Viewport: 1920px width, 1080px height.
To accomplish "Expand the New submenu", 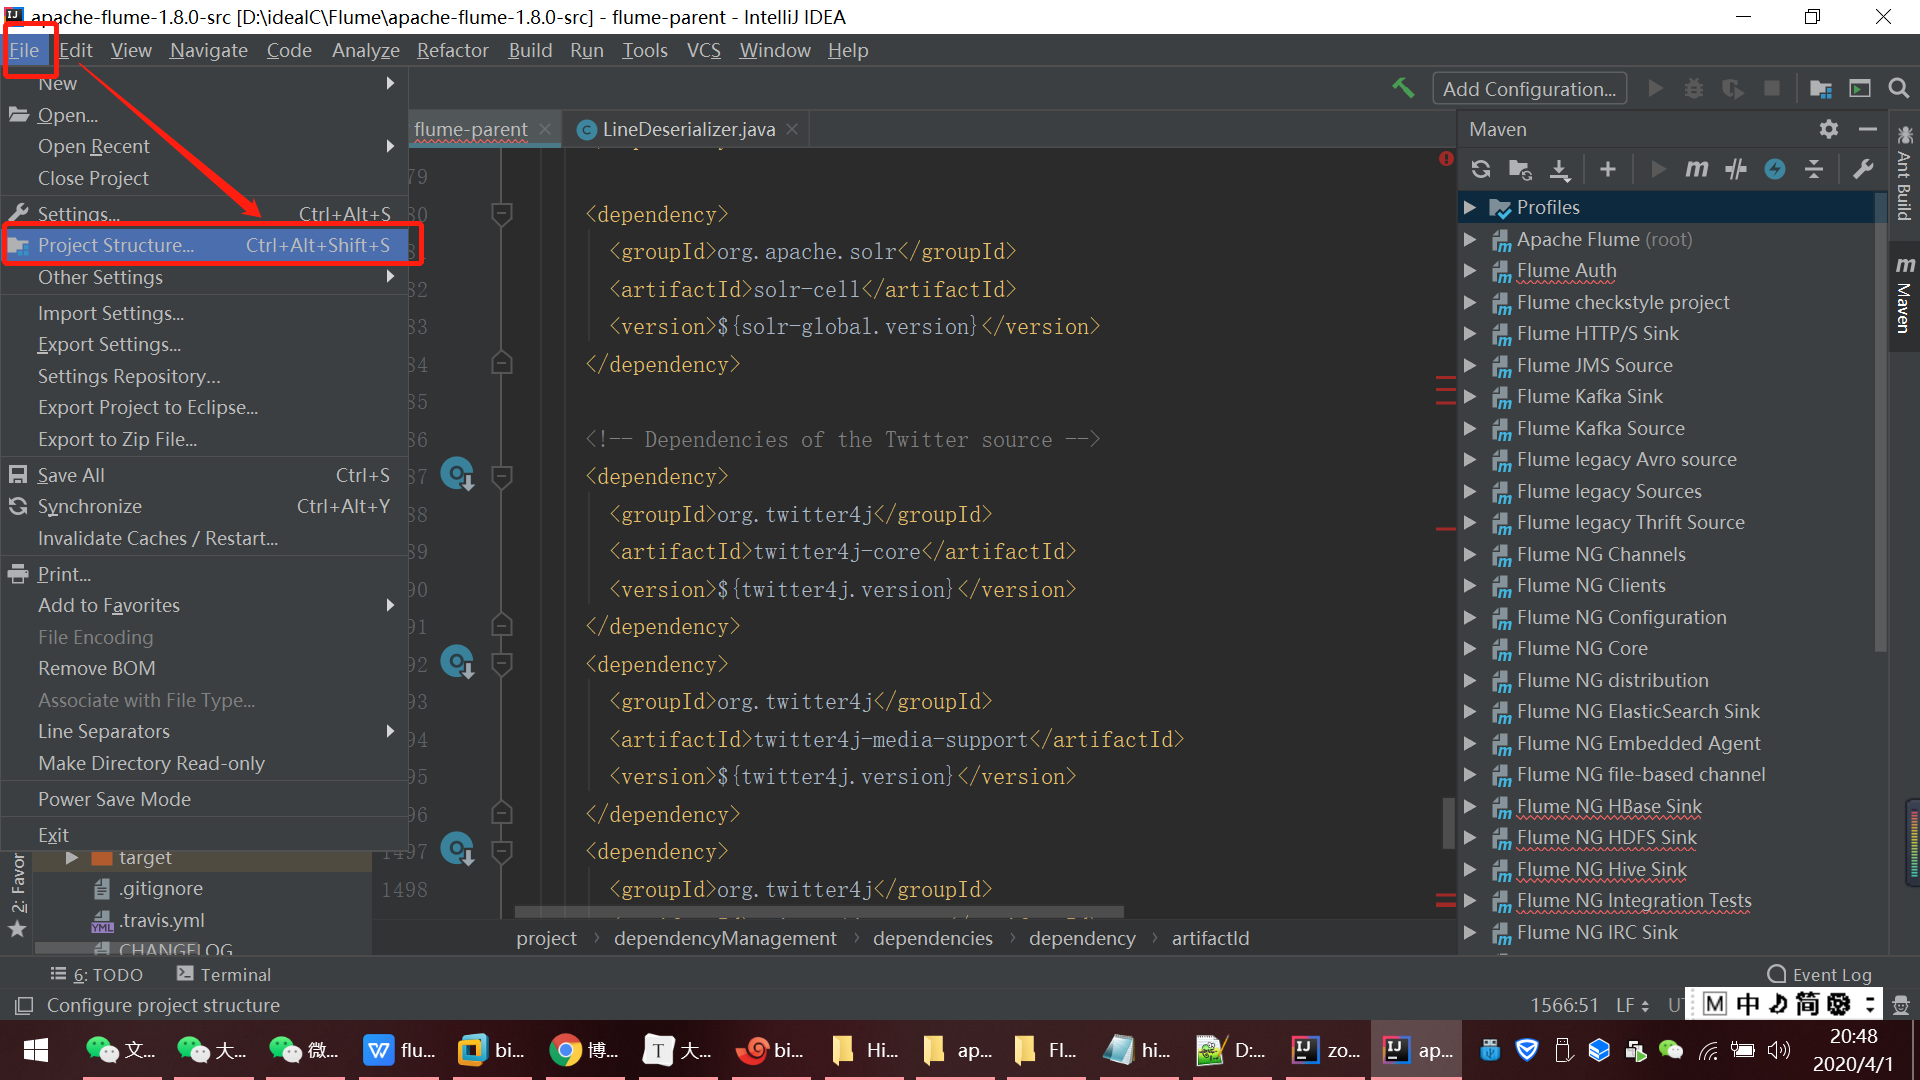I will tap(205, 84).
